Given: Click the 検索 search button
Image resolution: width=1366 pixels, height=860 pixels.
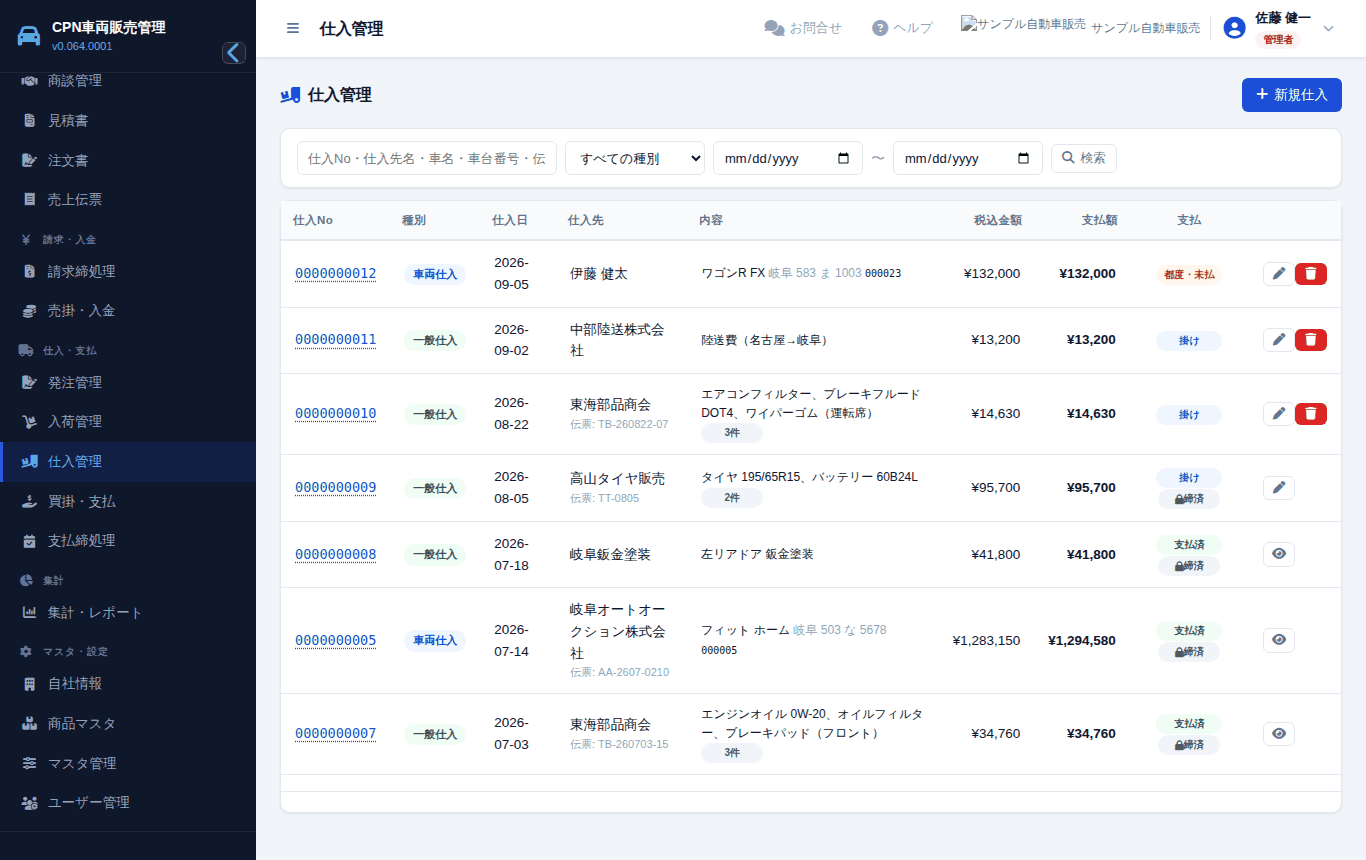Looking at the screenshot, I should (1084, 158).
